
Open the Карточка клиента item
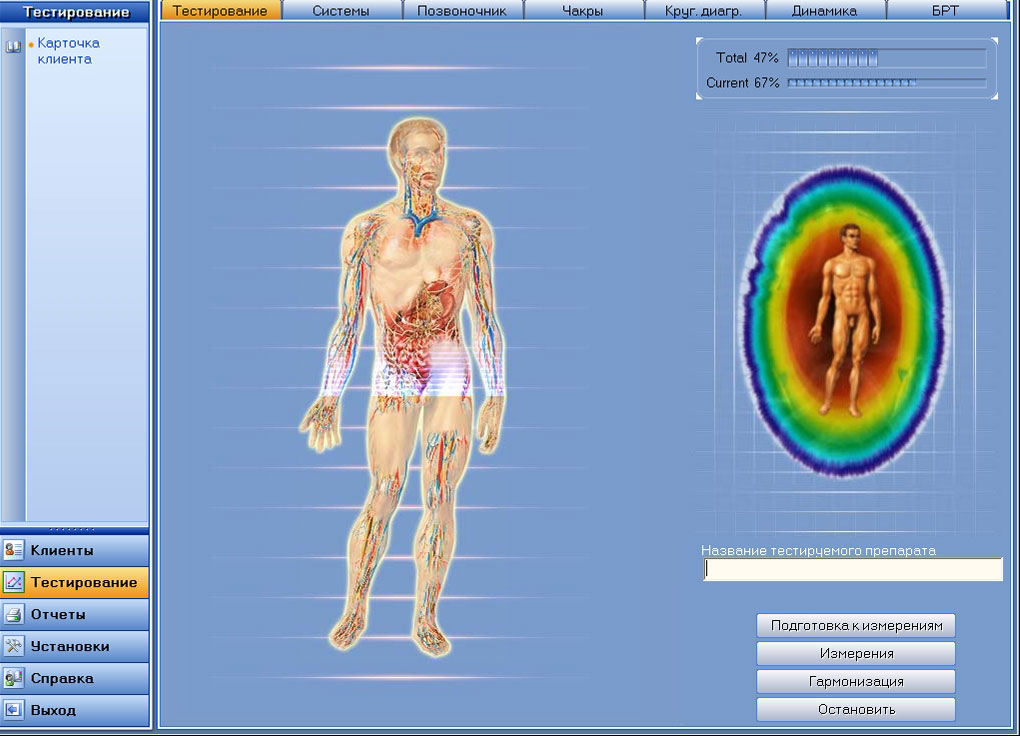[68, 51]
